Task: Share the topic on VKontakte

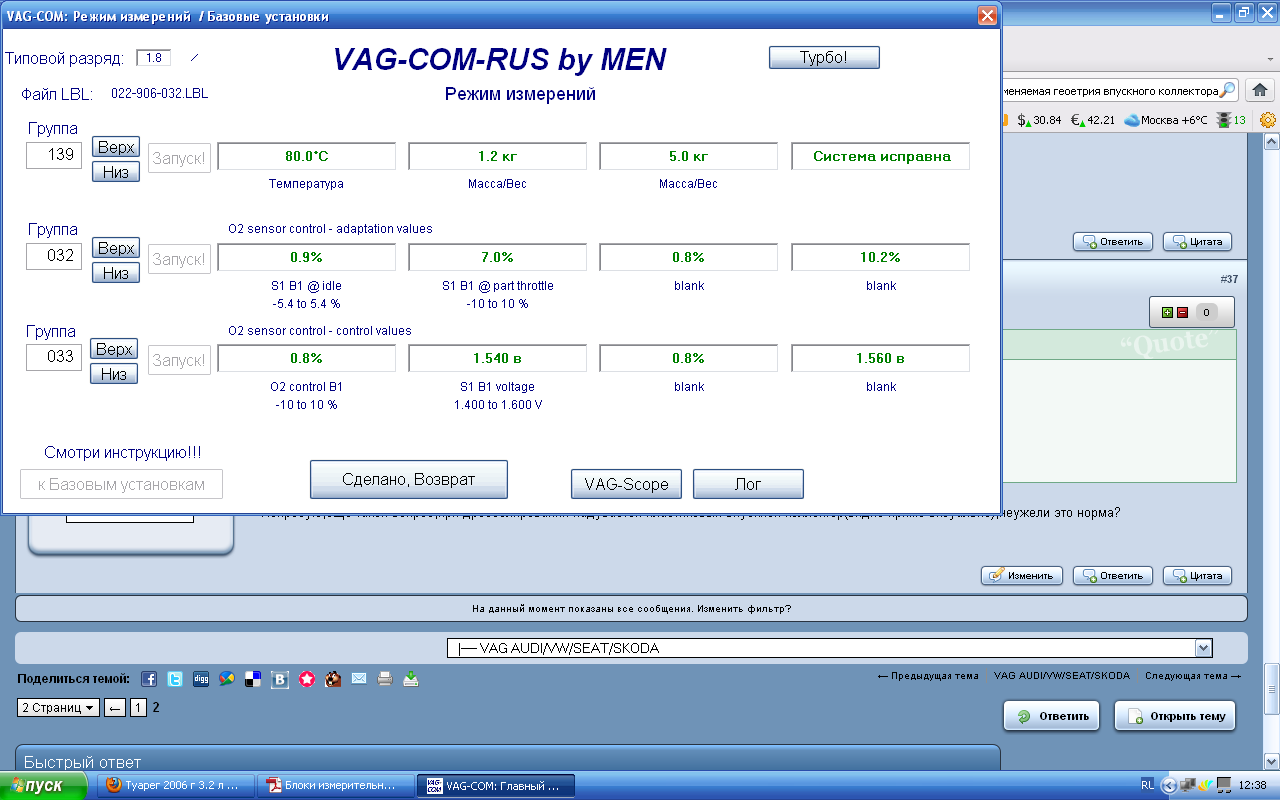Action: click(x=280, y=679)
